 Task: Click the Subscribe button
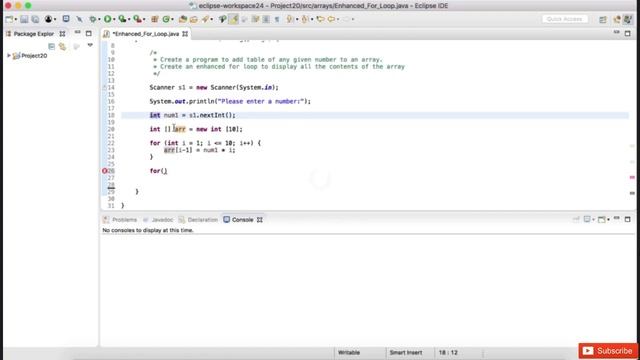[608, 351]
